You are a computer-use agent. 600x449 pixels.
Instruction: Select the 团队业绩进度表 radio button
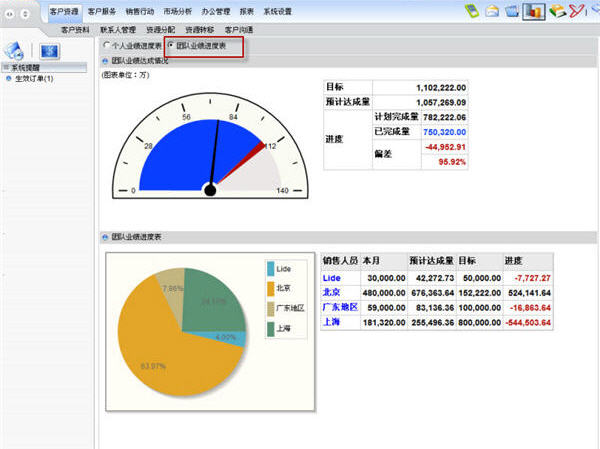(x=171, y=45)
